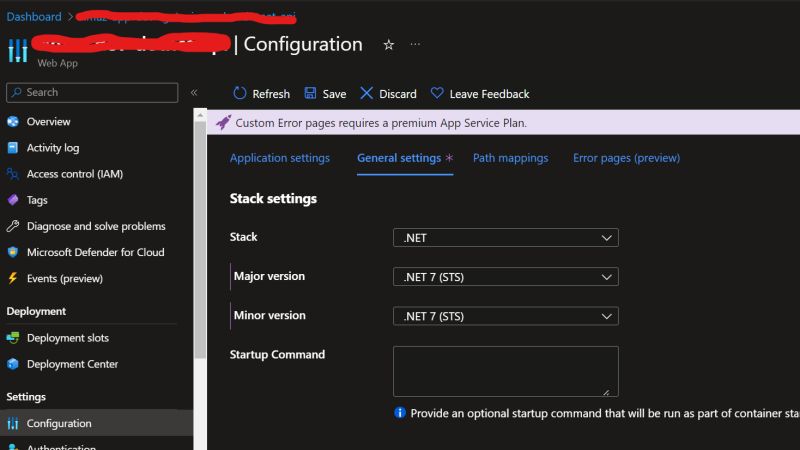Click the rocket icon in the banner
The width and height of the screenshot is (800, 450).
223,122
